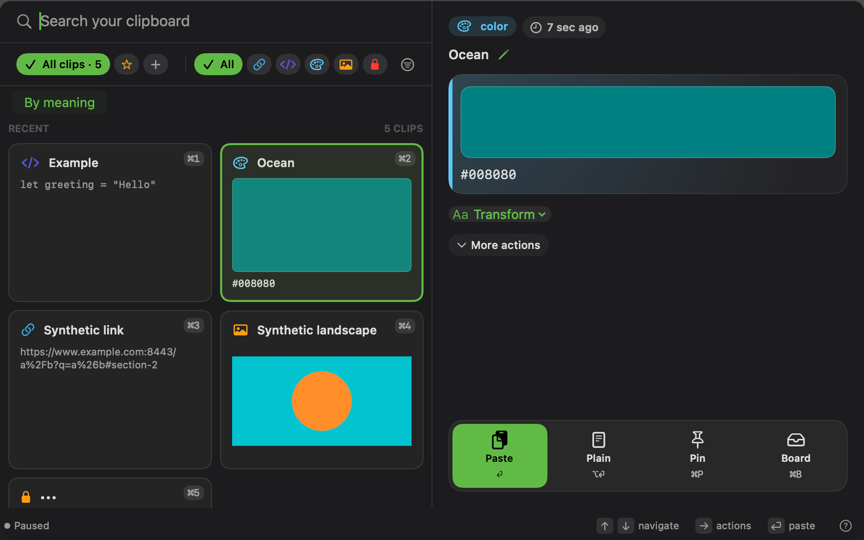Open the Transform dropdown

500,214
